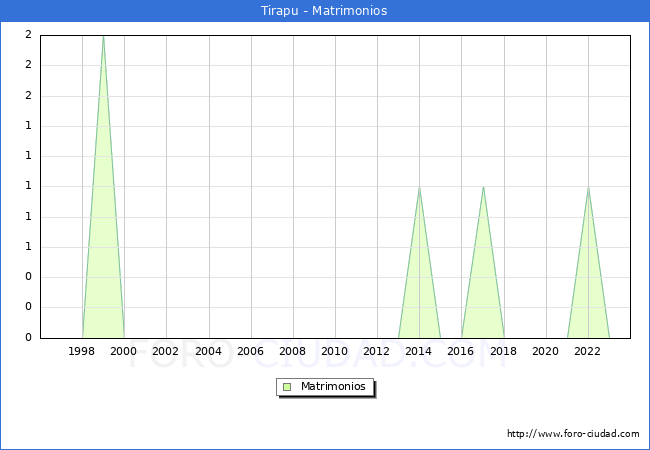
Task: Click the 'Tirapu - Matrimonios' chart title
Action: 324,10
